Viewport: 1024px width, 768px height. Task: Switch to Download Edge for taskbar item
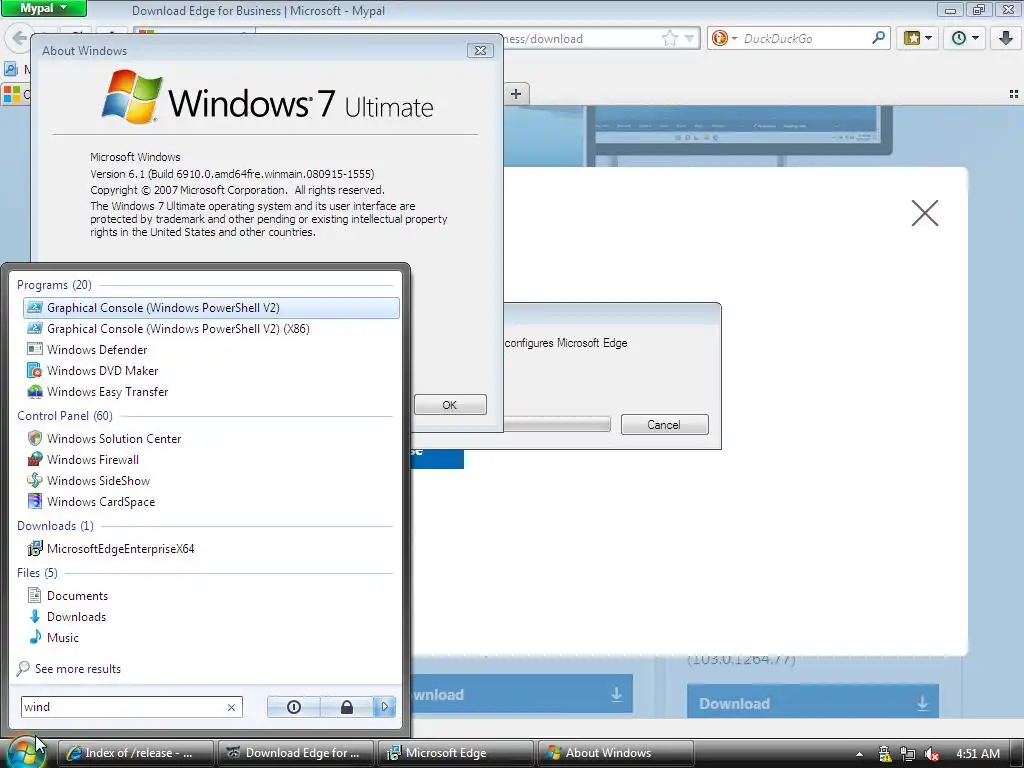point(296,753)
